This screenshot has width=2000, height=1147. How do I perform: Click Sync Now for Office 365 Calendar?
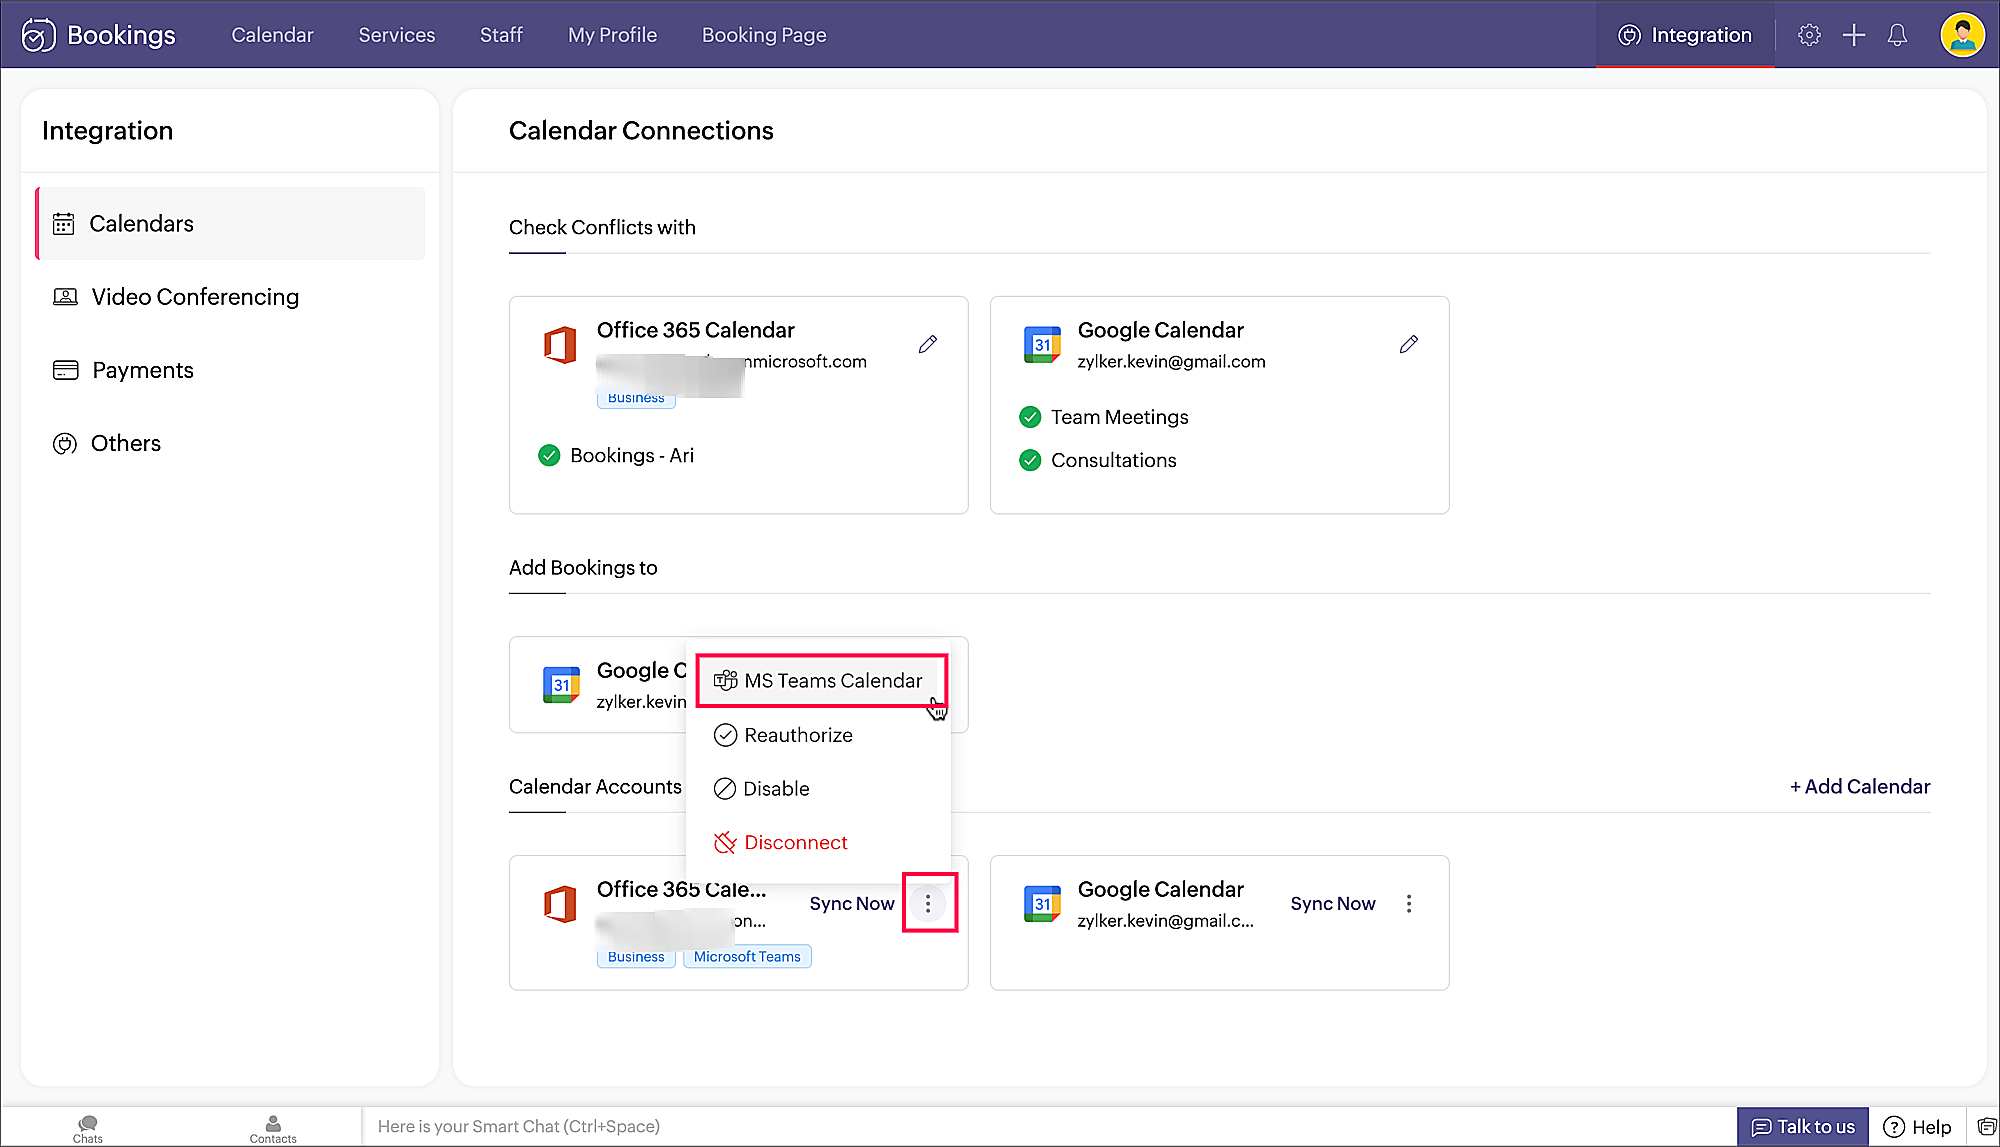pyautogui.click(x=852, y=904)
